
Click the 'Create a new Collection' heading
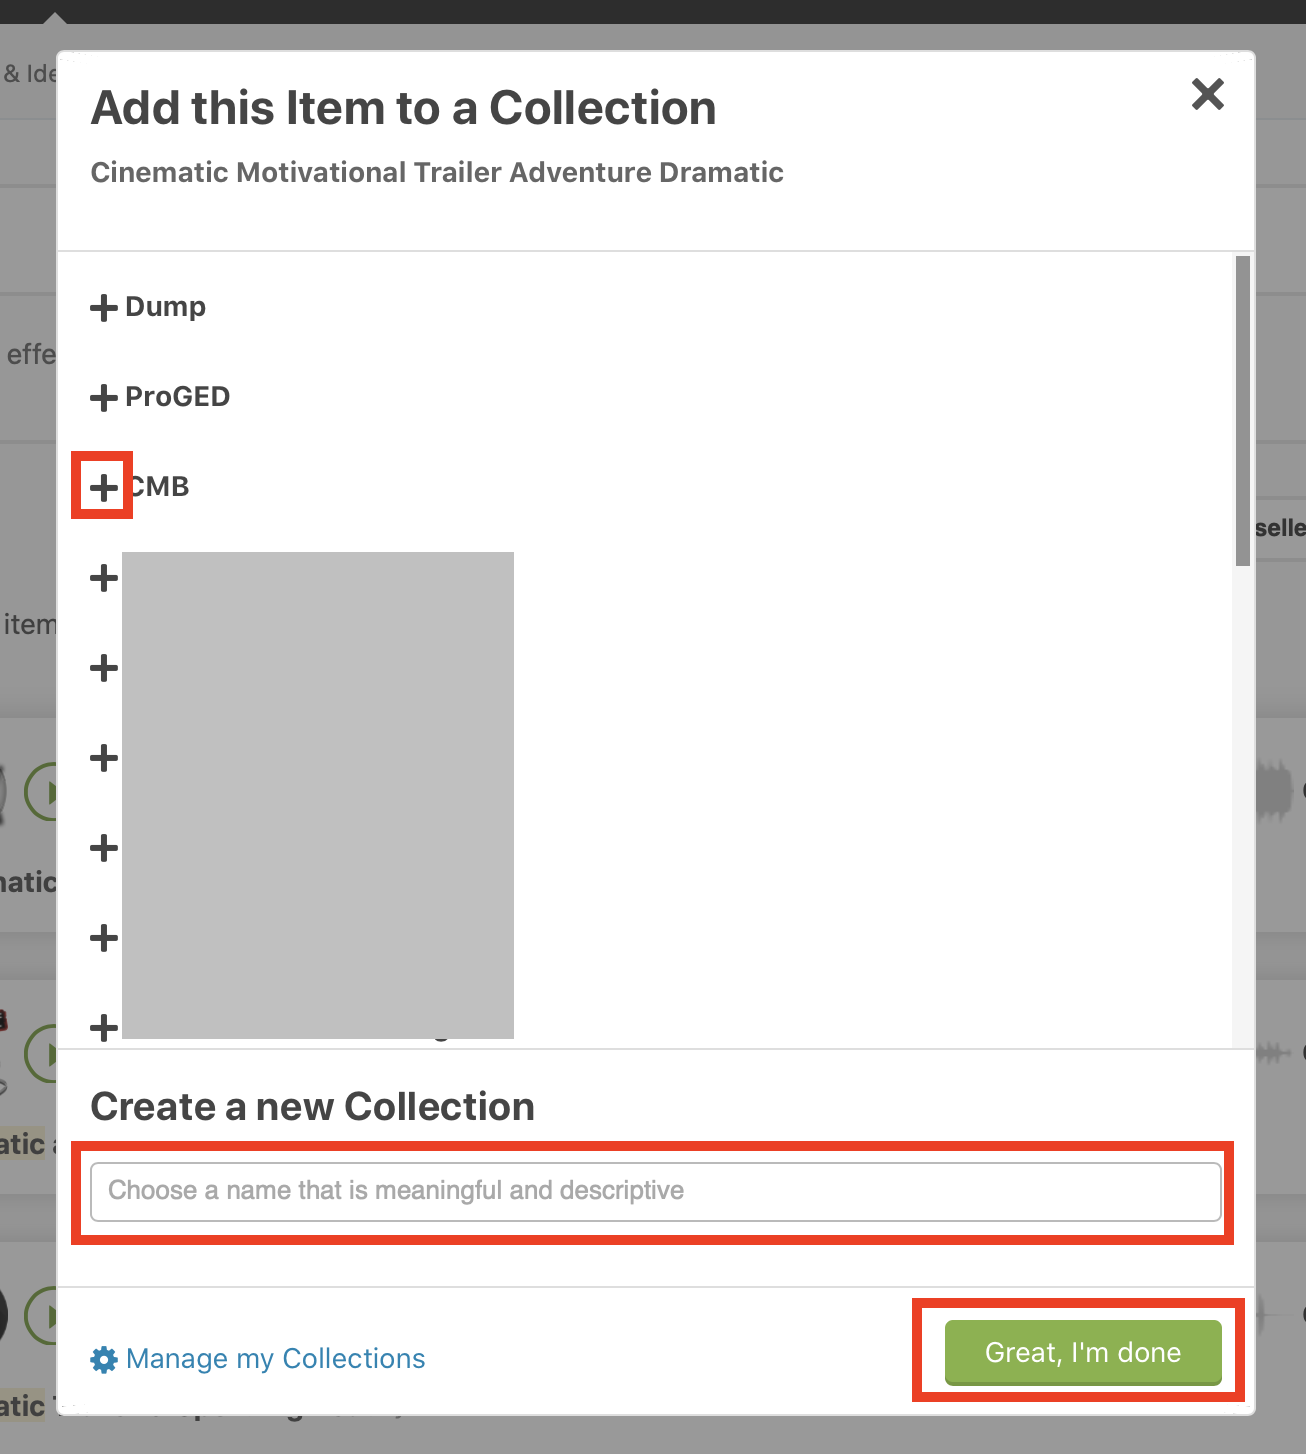[312, 1107]
